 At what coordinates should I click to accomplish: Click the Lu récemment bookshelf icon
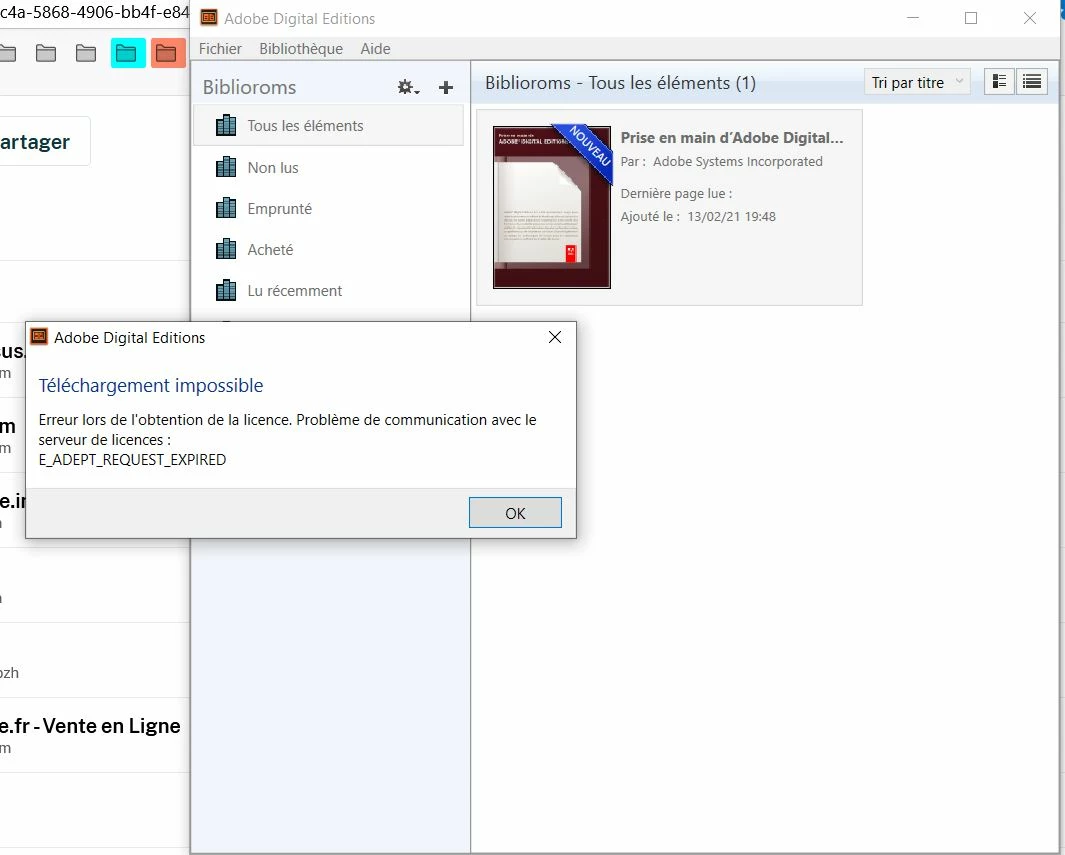tap(225, 291)
